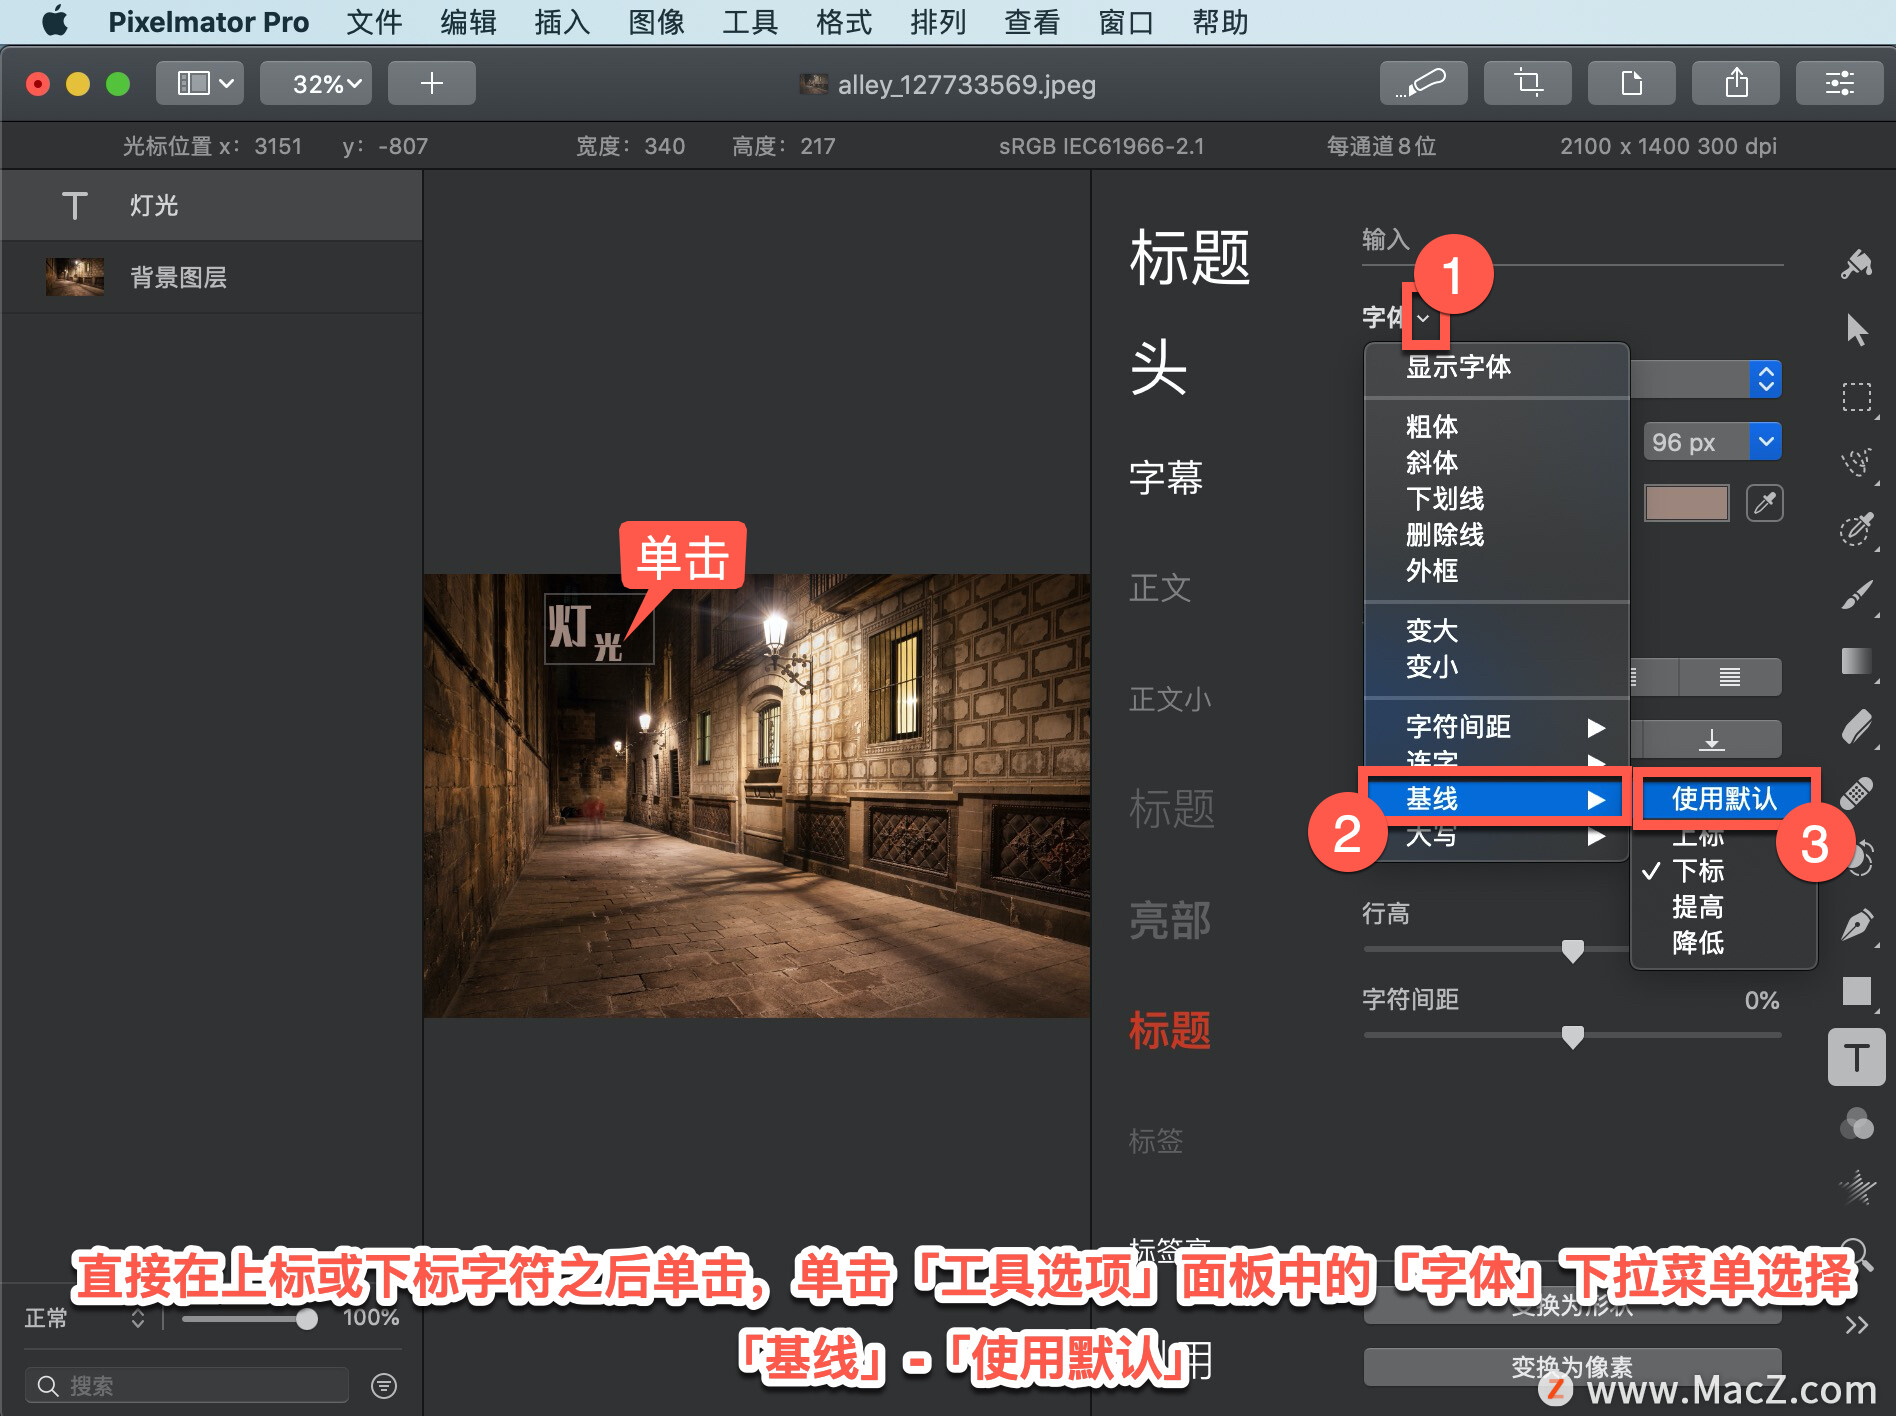Pick text color with eyedropper icon
This screenshot has height=1416, width=1896.
(x=1765, y=502)
